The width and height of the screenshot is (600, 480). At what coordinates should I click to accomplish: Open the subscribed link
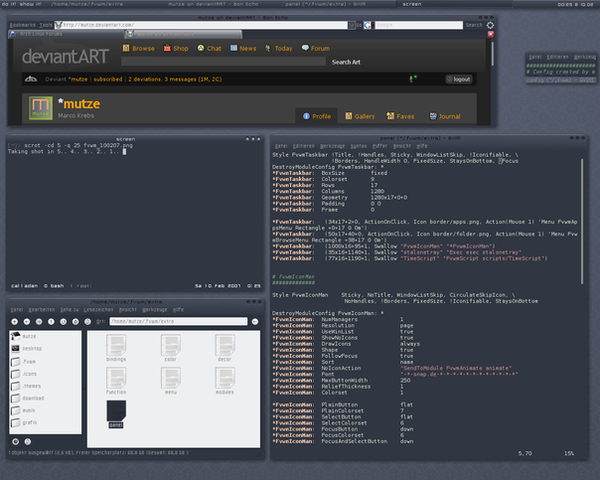coord(108,79)
